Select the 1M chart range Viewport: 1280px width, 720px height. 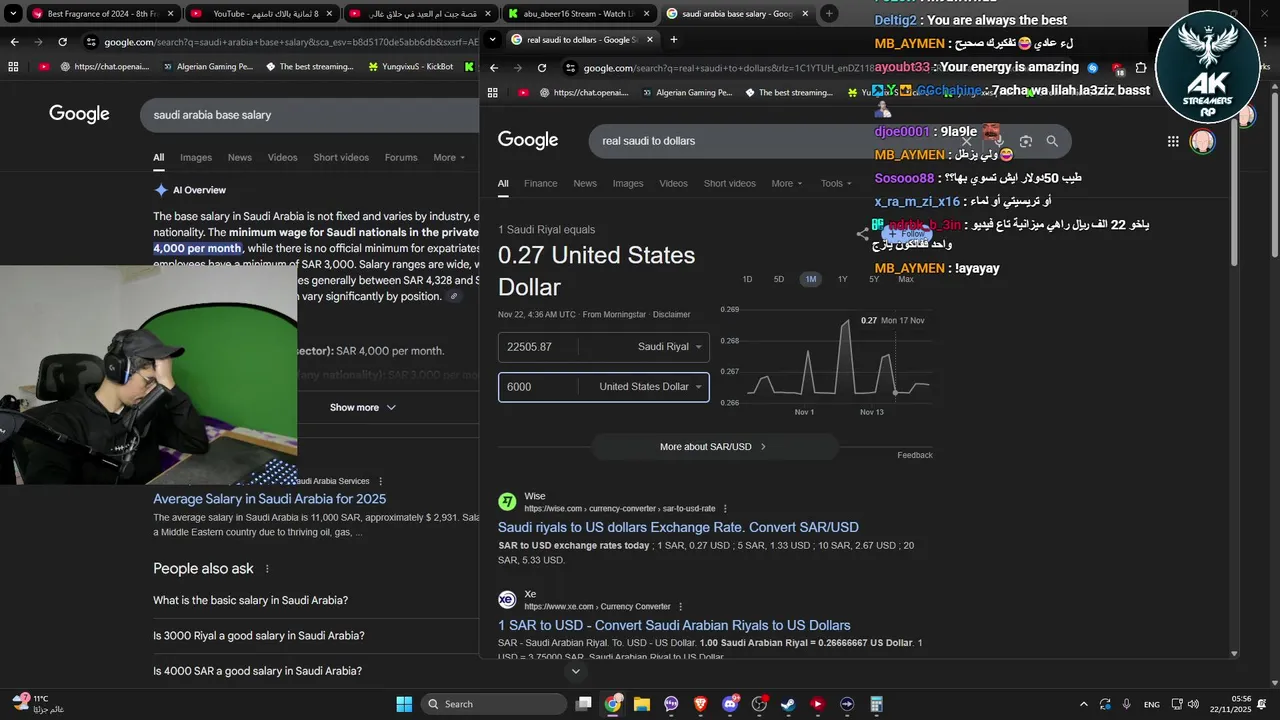pos(811,279)
